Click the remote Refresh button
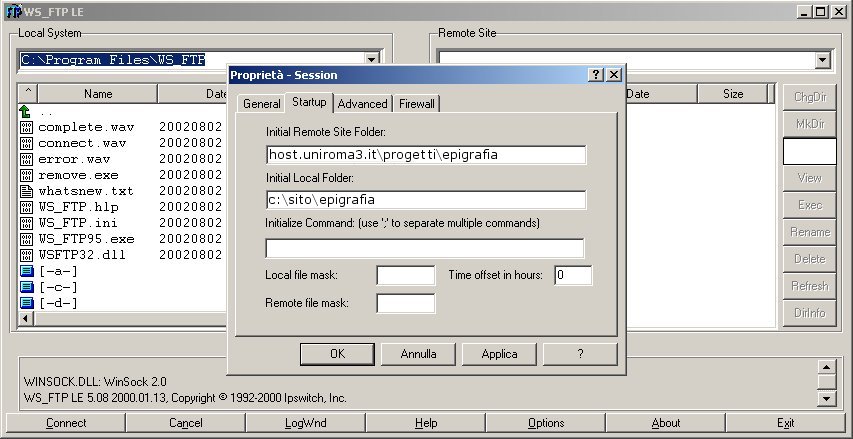Screen dimensions: 853x439 [809, 286]
